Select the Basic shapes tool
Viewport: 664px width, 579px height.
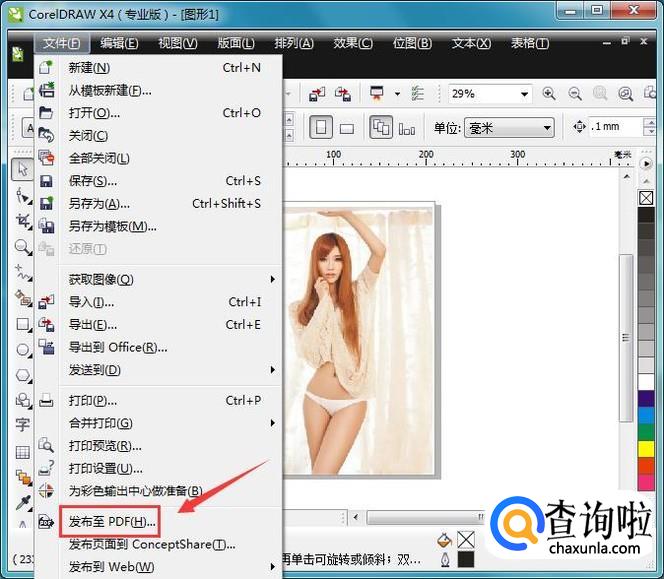[x=23, y=400]
